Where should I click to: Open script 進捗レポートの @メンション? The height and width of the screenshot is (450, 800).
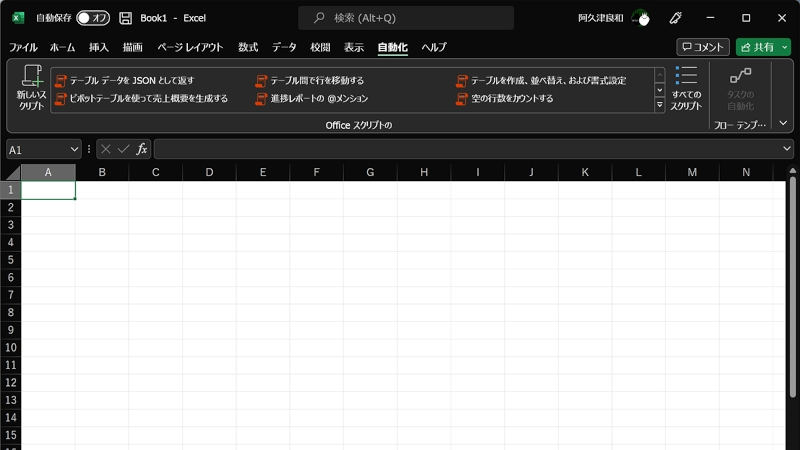tap(312, 98)
